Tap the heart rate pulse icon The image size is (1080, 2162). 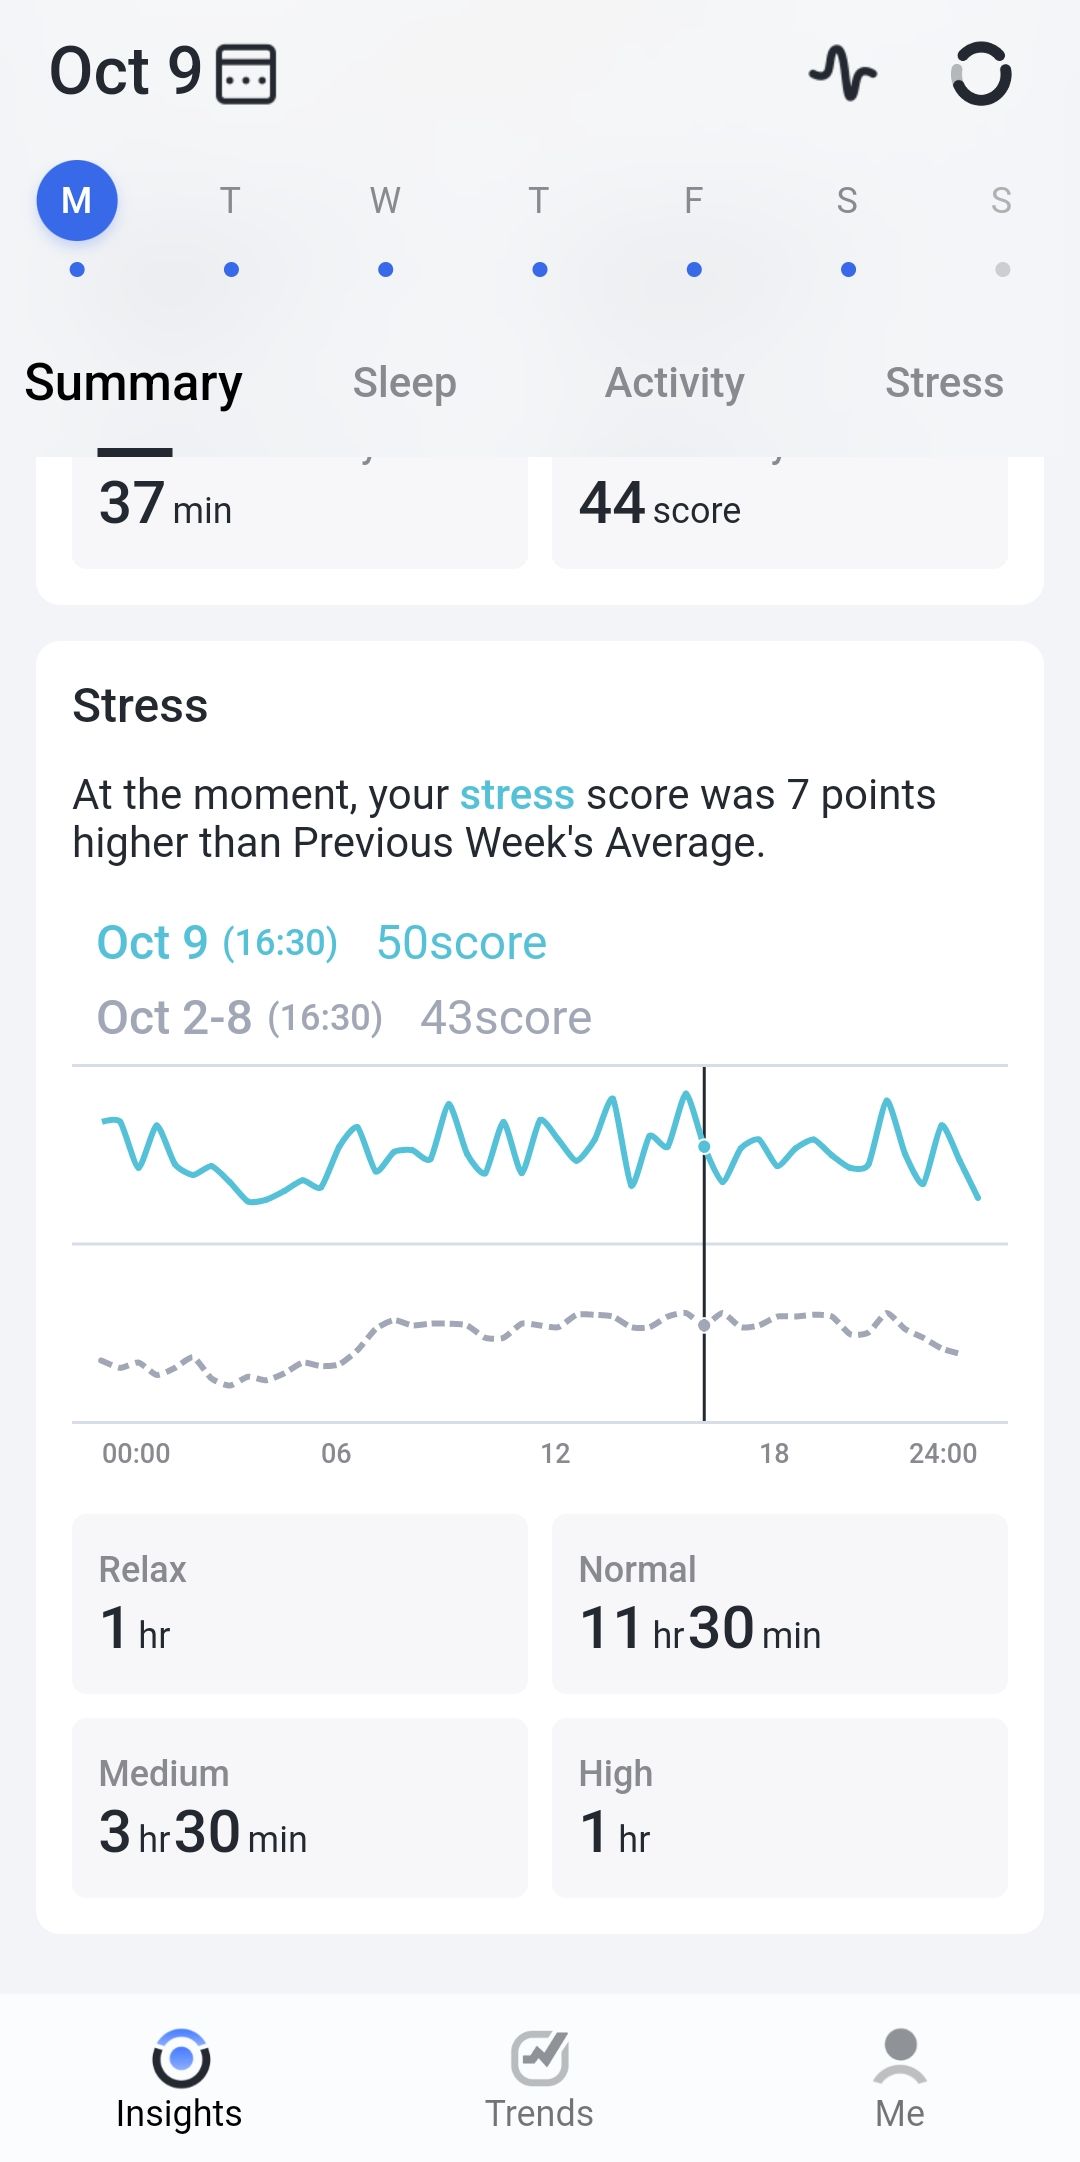843,73
